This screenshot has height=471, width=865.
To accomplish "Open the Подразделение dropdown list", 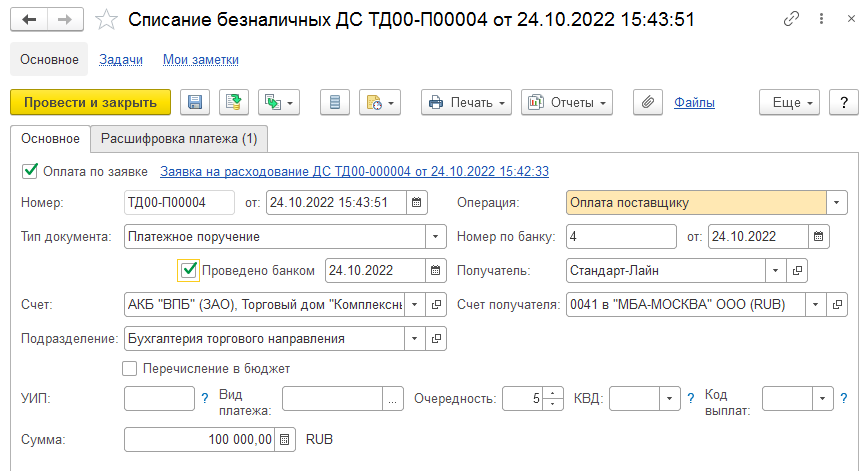I will tap(414, 339).
